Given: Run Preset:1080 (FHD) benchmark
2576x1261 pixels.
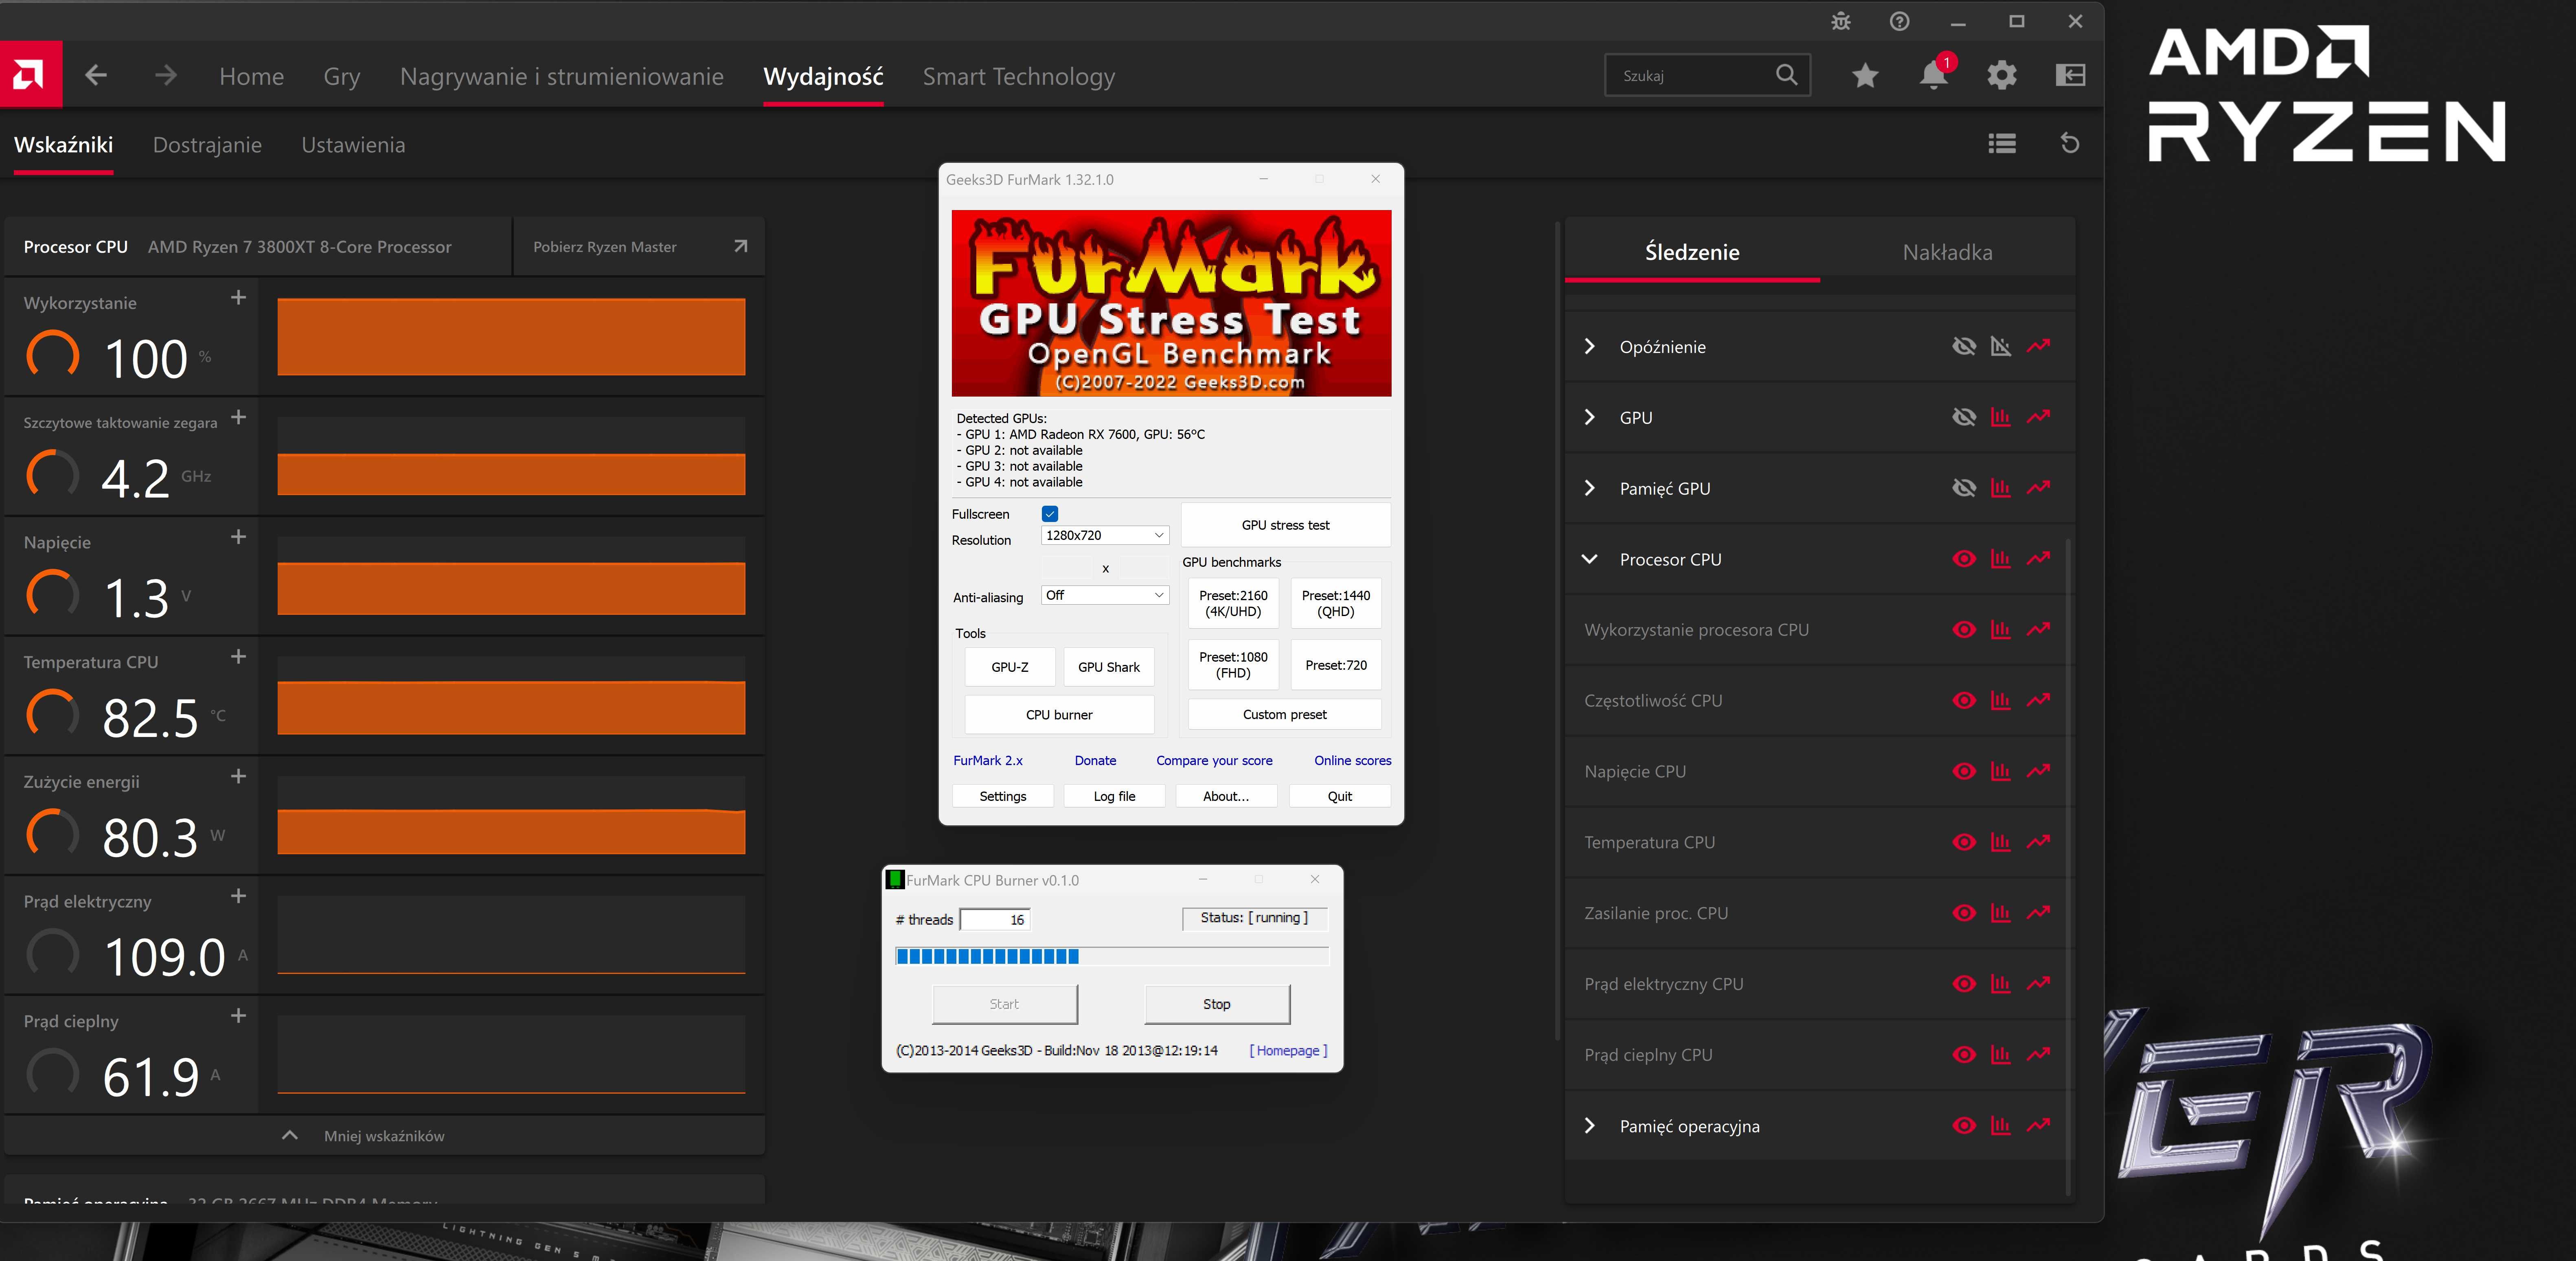Looking at the screenshot, I should tap(1233, 665).
